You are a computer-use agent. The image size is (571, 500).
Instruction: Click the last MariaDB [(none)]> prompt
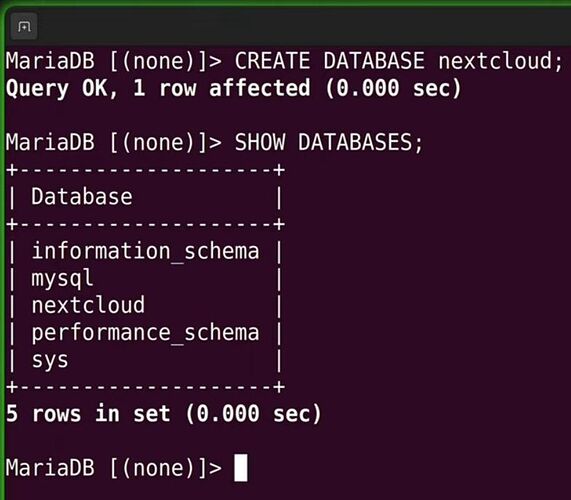tap(114, 468)
